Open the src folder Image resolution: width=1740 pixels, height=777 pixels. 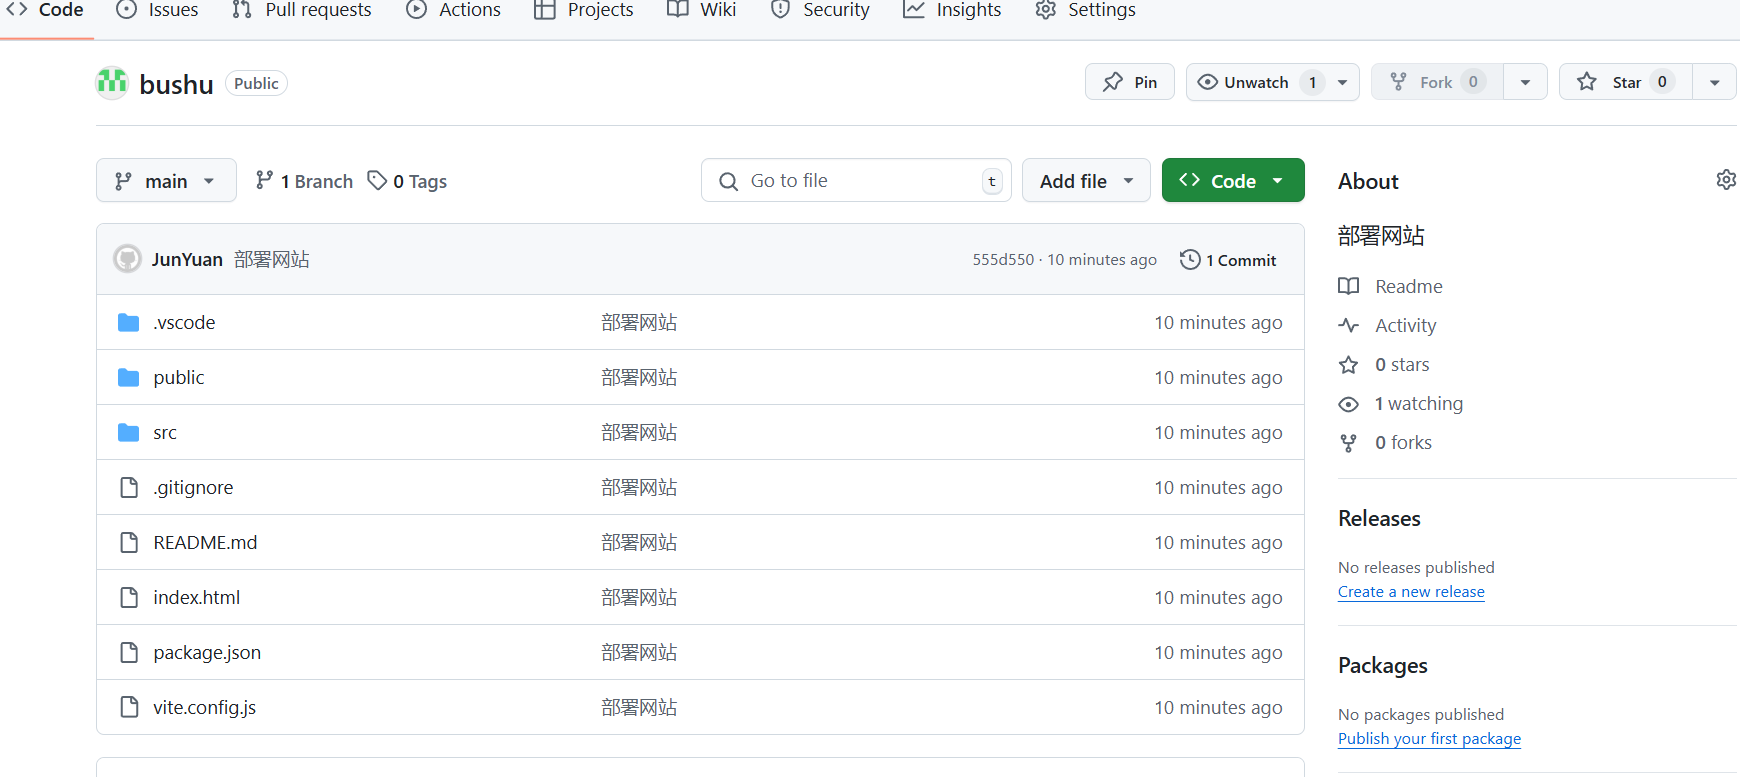[x=165, y=433]
